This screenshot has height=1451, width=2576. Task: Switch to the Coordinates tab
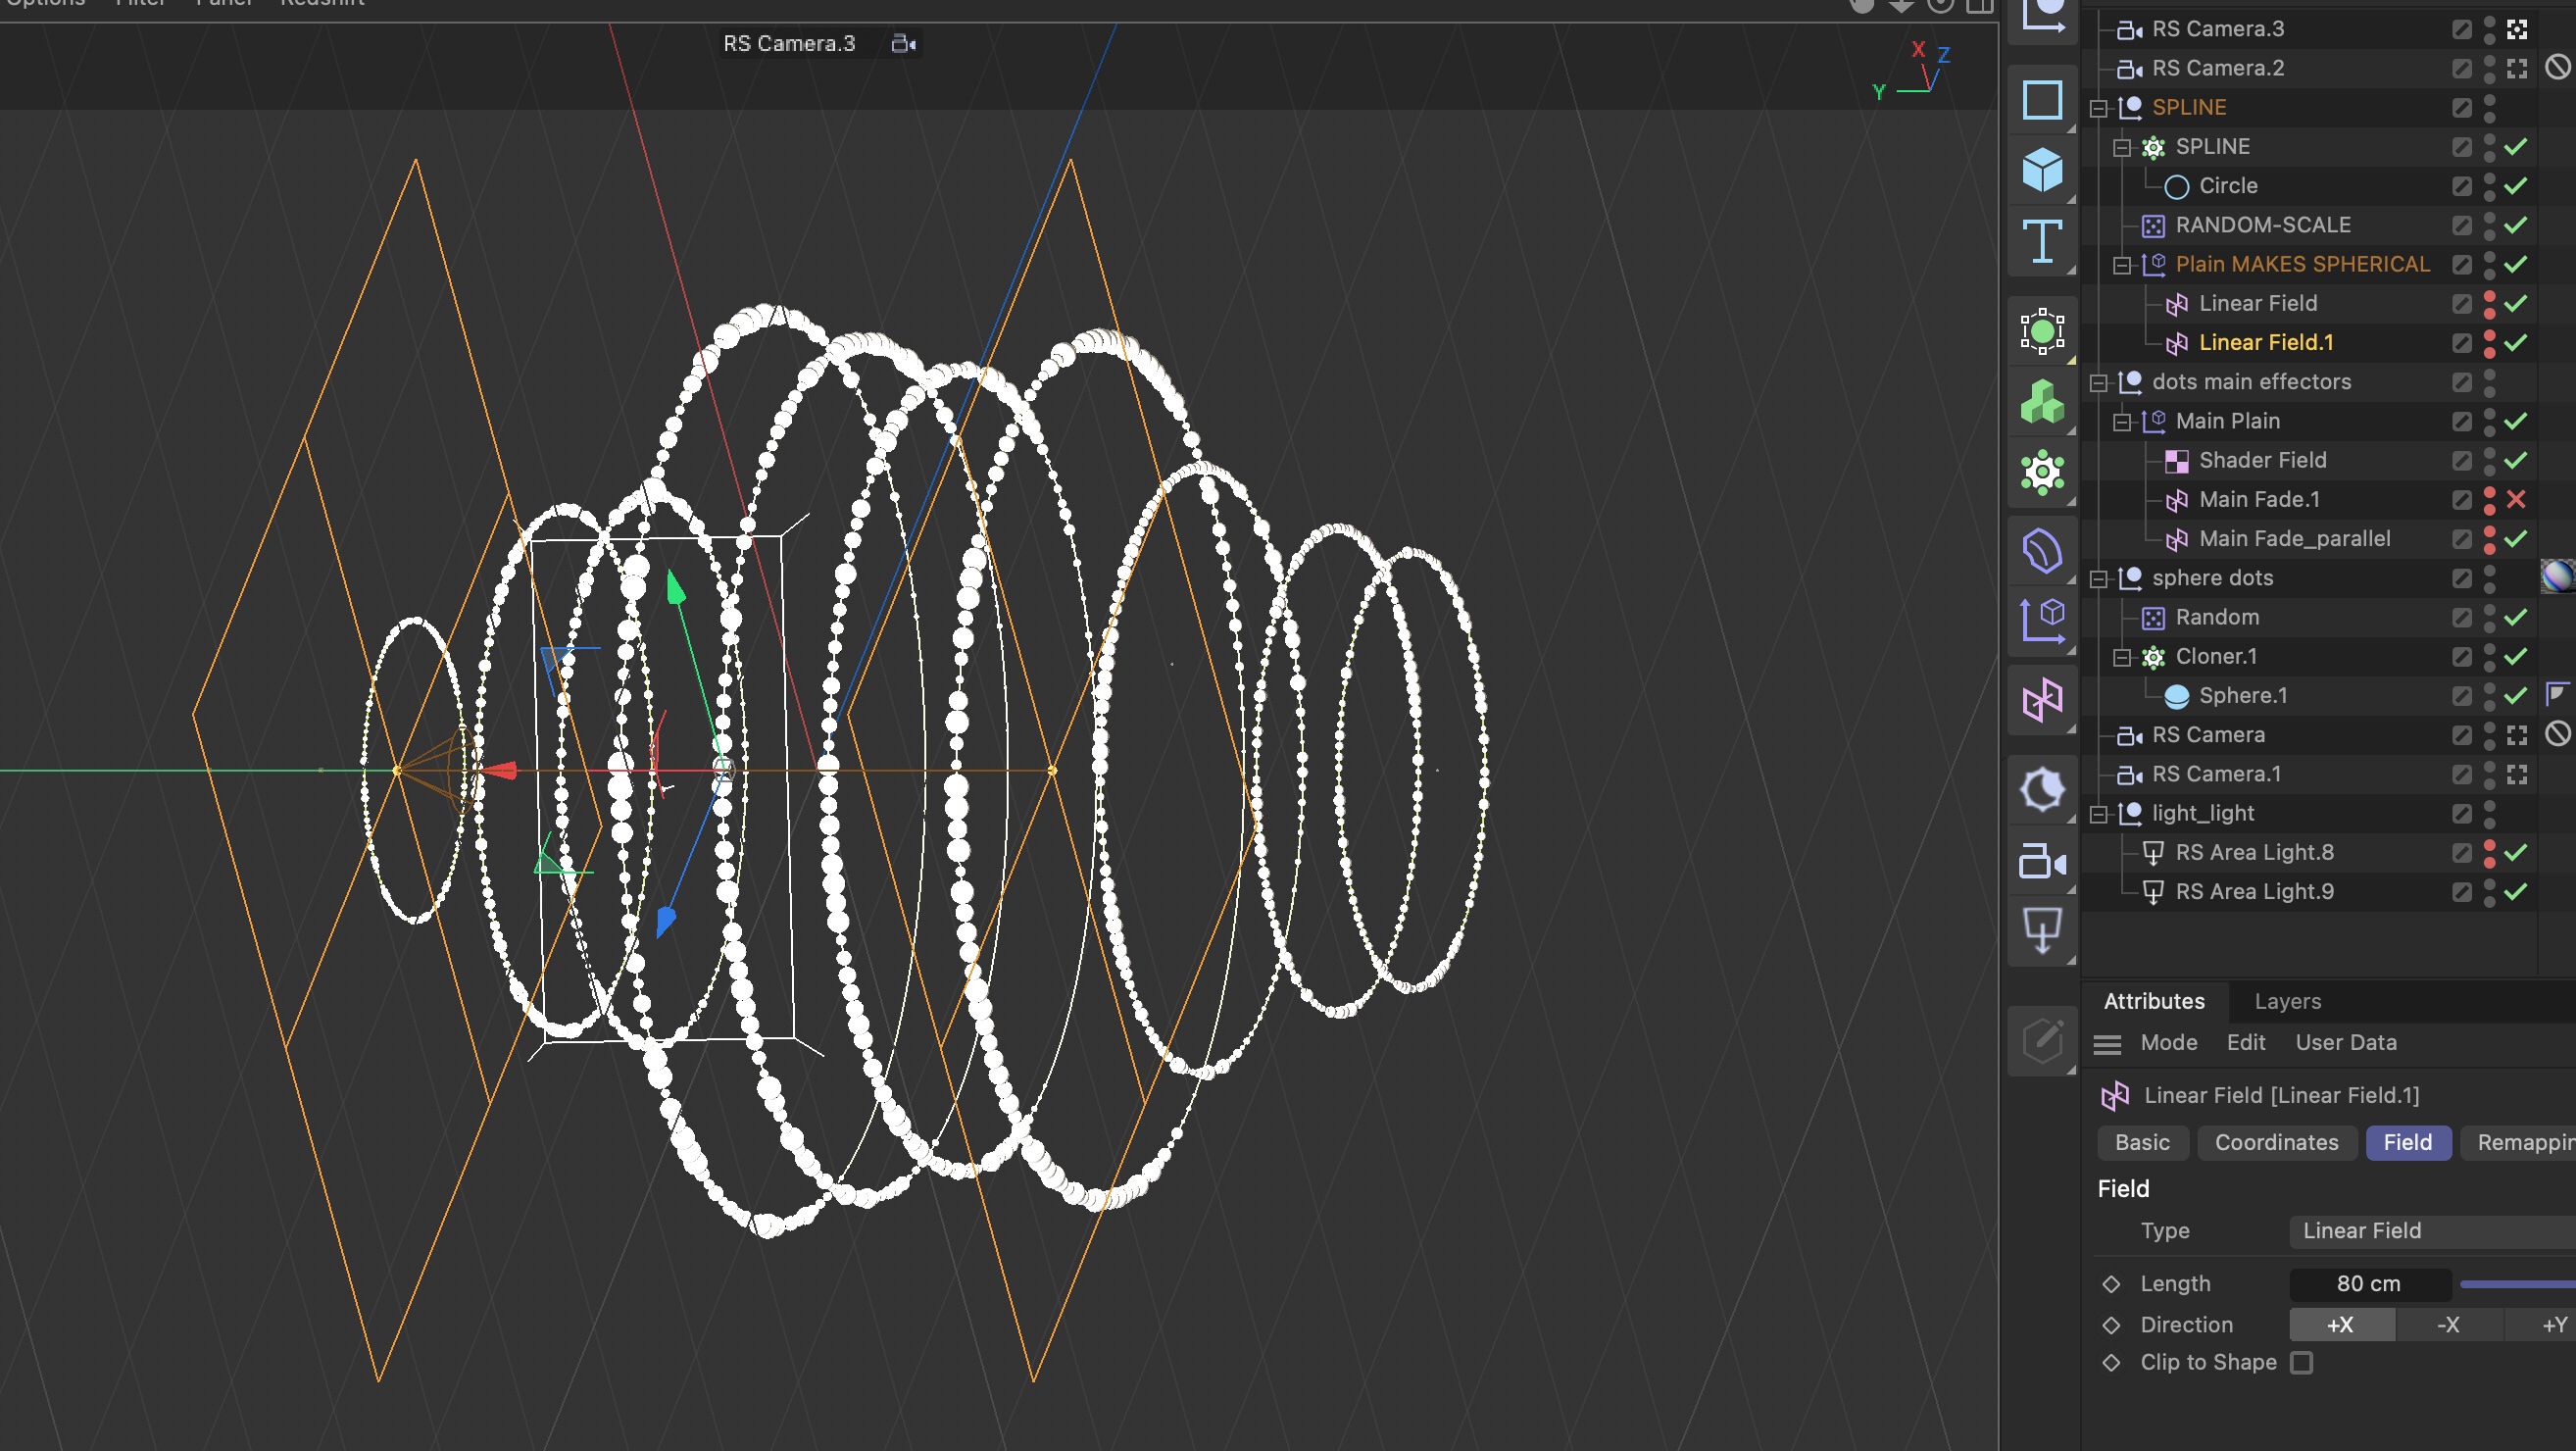[x=2277, y=1141]
